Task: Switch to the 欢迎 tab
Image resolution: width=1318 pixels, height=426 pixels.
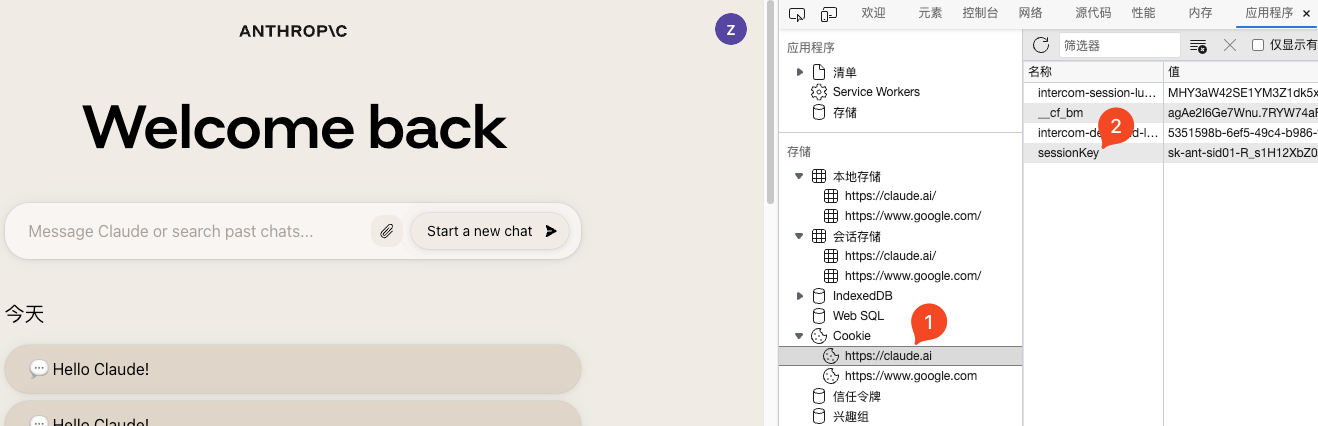Action: (873, 13)
